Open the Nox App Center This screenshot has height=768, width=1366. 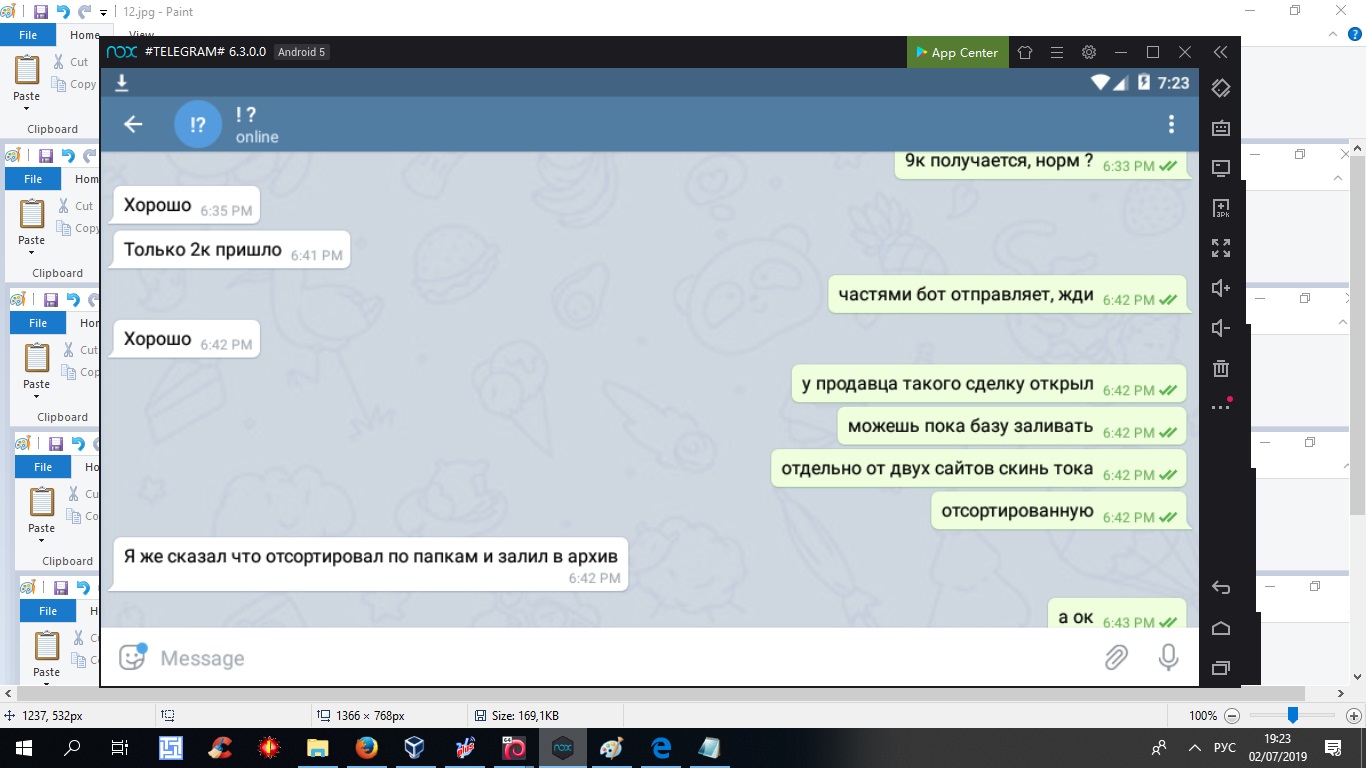955,52
